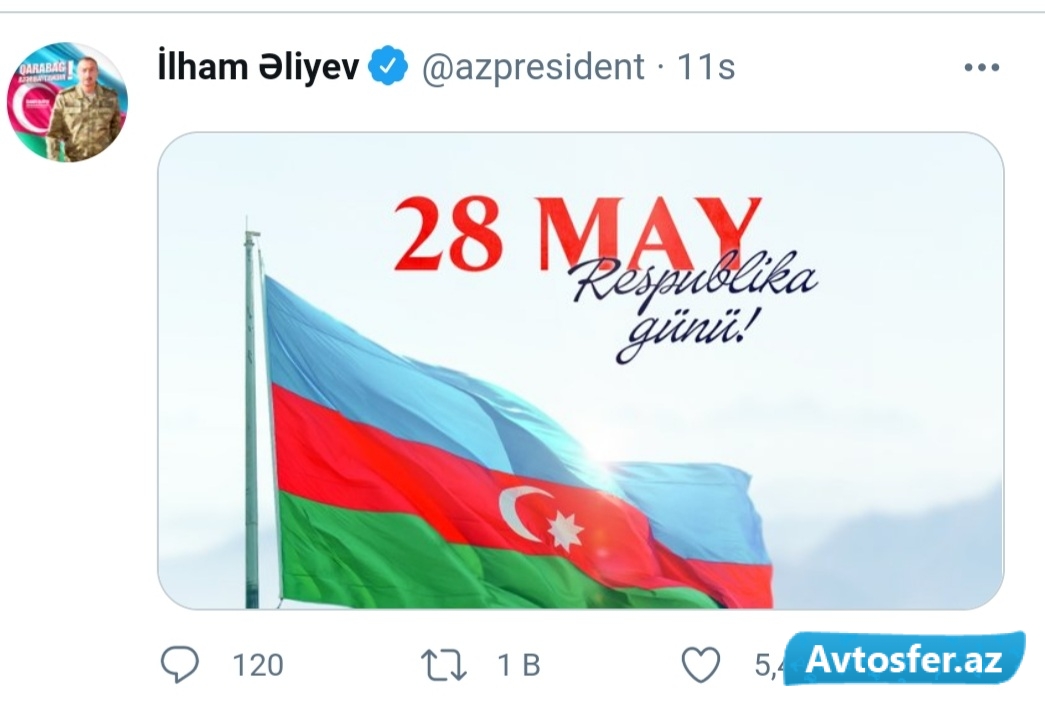
Task: Open the @azpresident handle link
Action: click(x=533, y=68)
